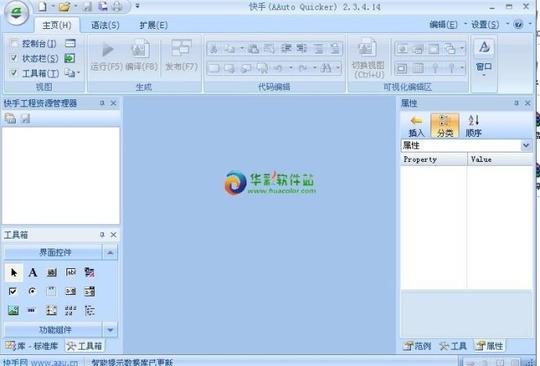Select the tree view control icon

point(90,311)
